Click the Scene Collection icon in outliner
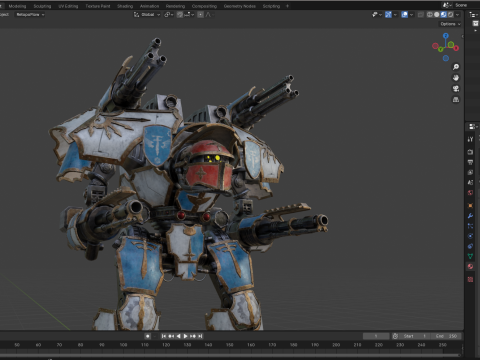Viewport: 480px width, 360px height. [475, 23]
